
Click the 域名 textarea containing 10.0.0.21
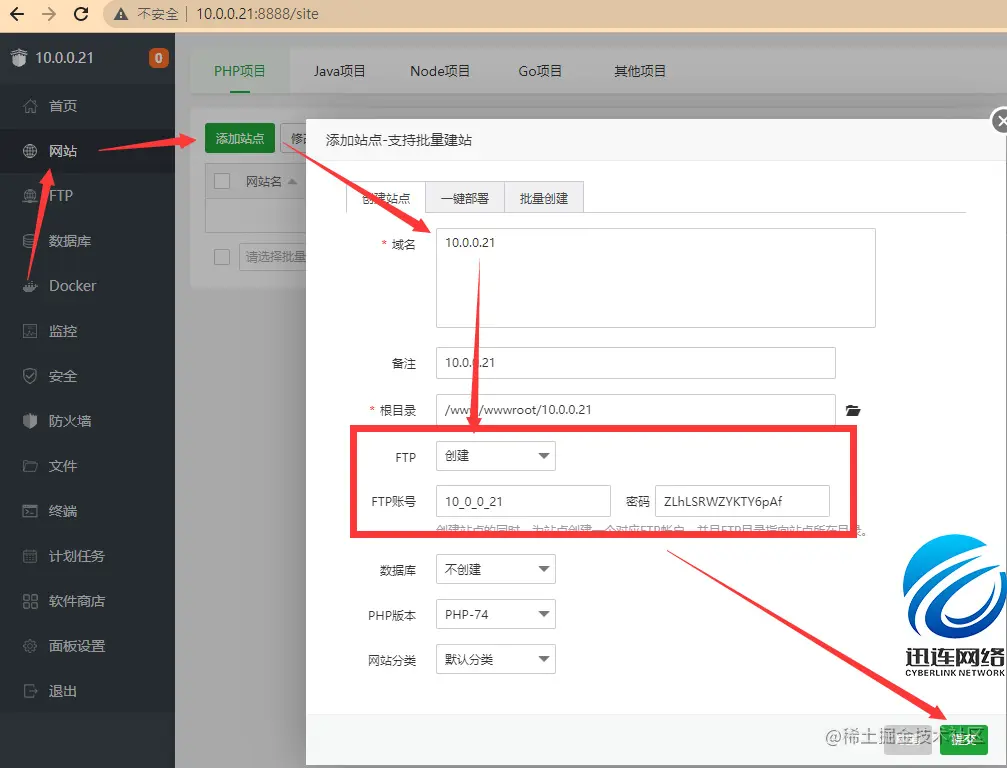pyautogui.click(x=656, y=278)
